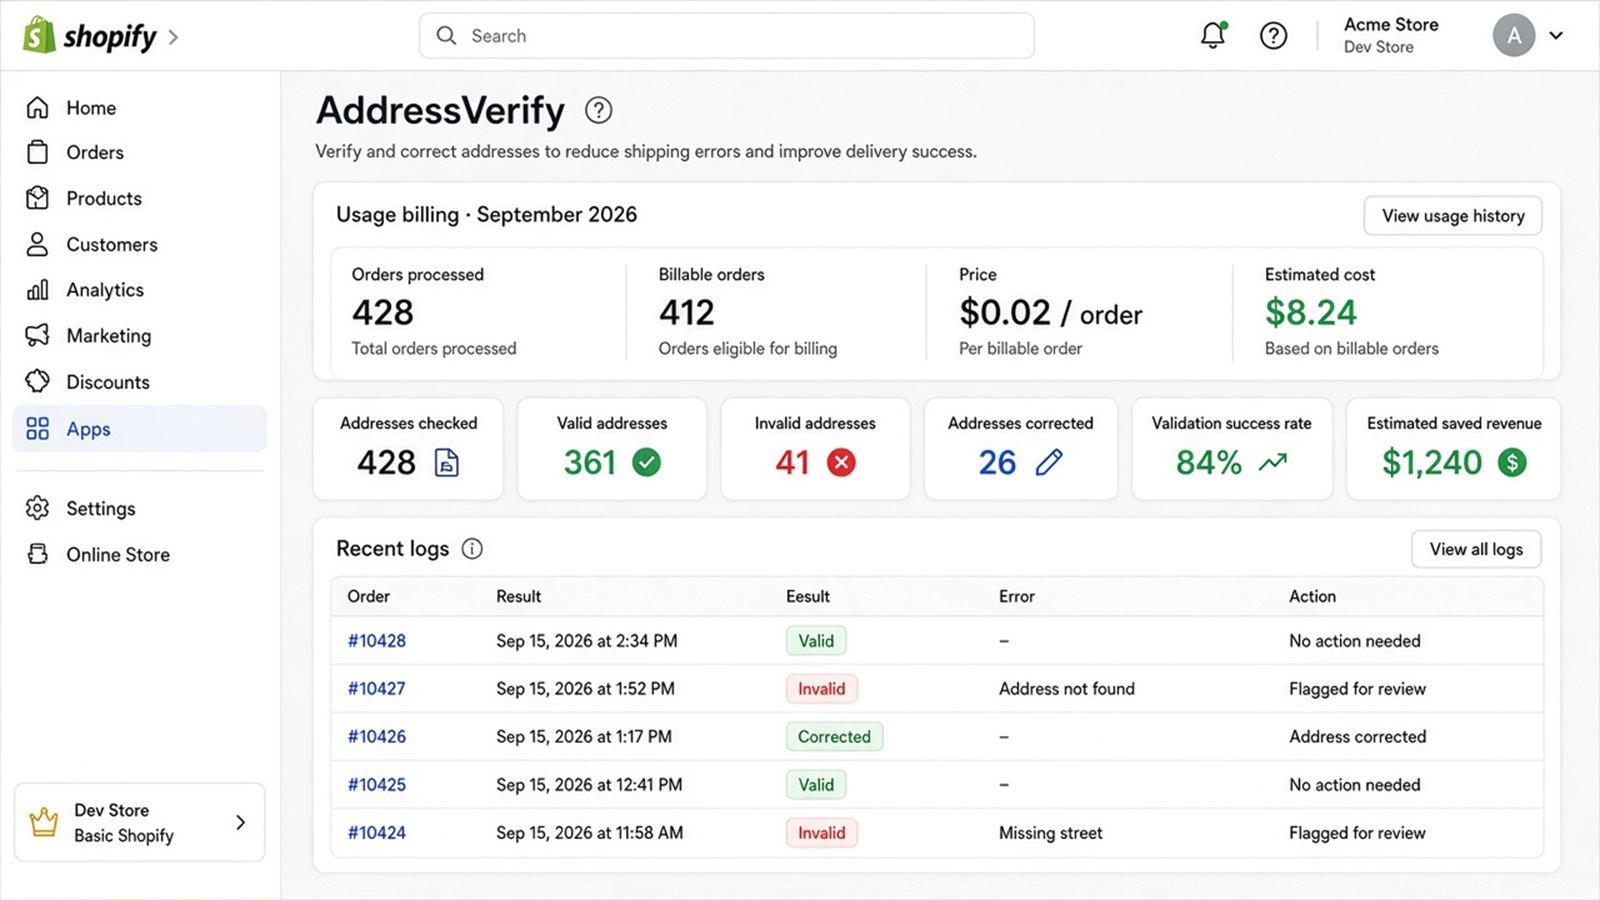Click the 412 billable orders value
The image size is (1600, 900).
click(x=687, y=313)
